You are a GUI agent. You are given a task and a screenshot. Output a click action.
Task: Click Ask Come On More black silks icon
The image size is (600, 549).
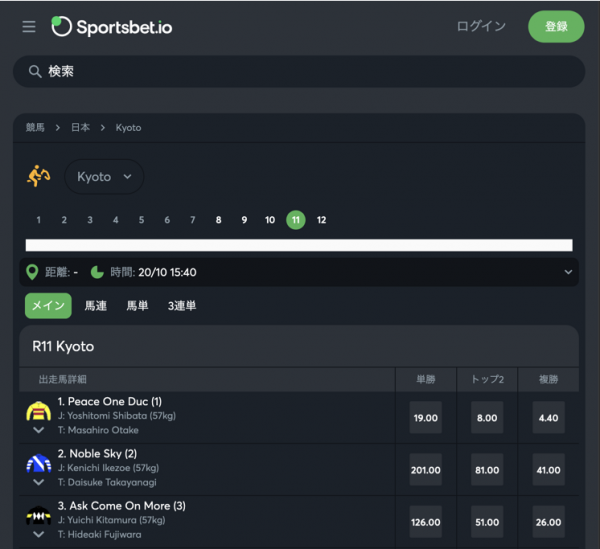point(39,515)
